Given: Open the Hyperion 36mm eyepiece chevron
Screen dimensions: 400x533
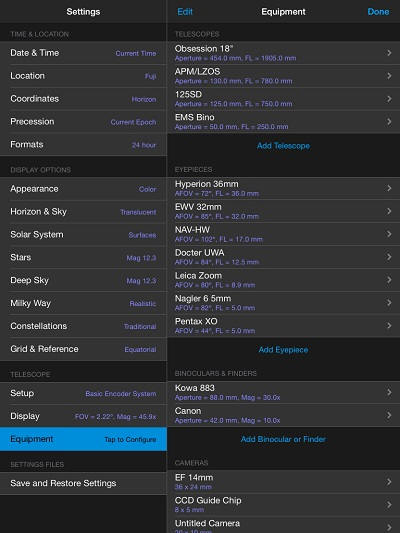Looking at the screenshot, I should click(389, 188).
